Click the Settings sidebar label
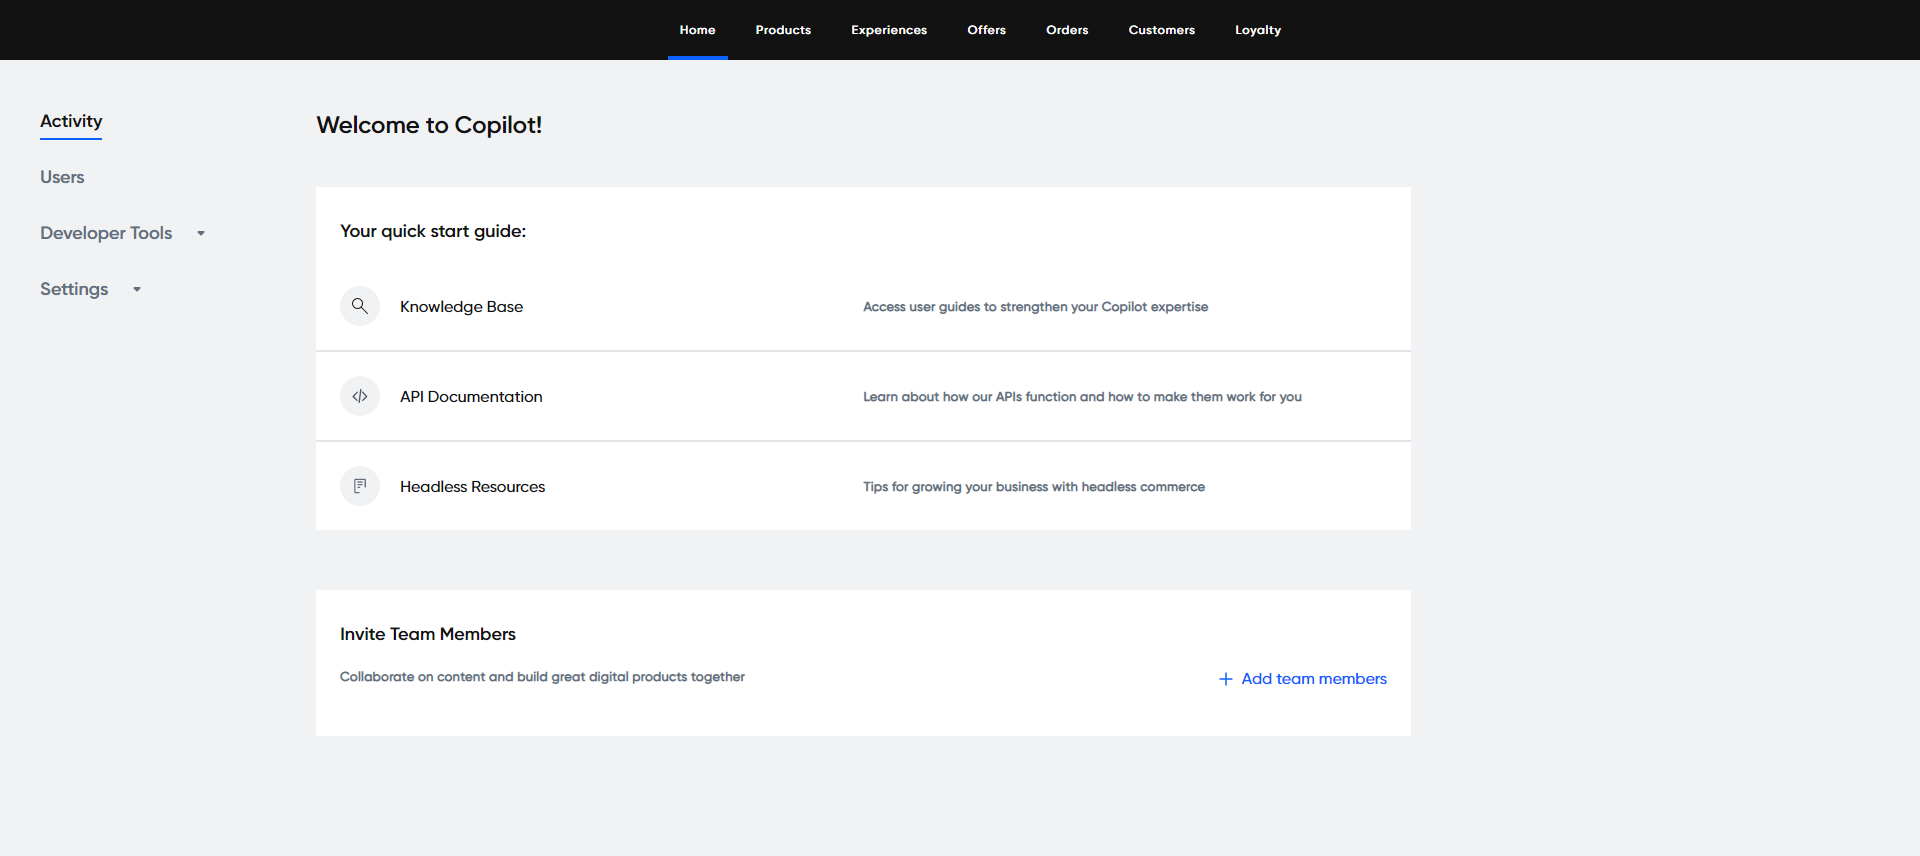The width and height of the screenshot is (1920, 856). click(74, 289)
